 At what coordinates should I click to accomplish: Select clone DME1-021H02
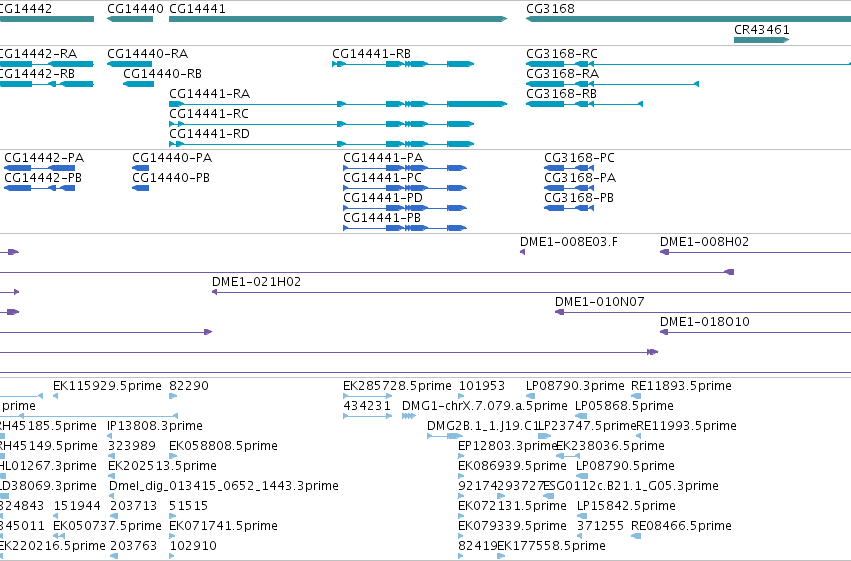point(531,292)
